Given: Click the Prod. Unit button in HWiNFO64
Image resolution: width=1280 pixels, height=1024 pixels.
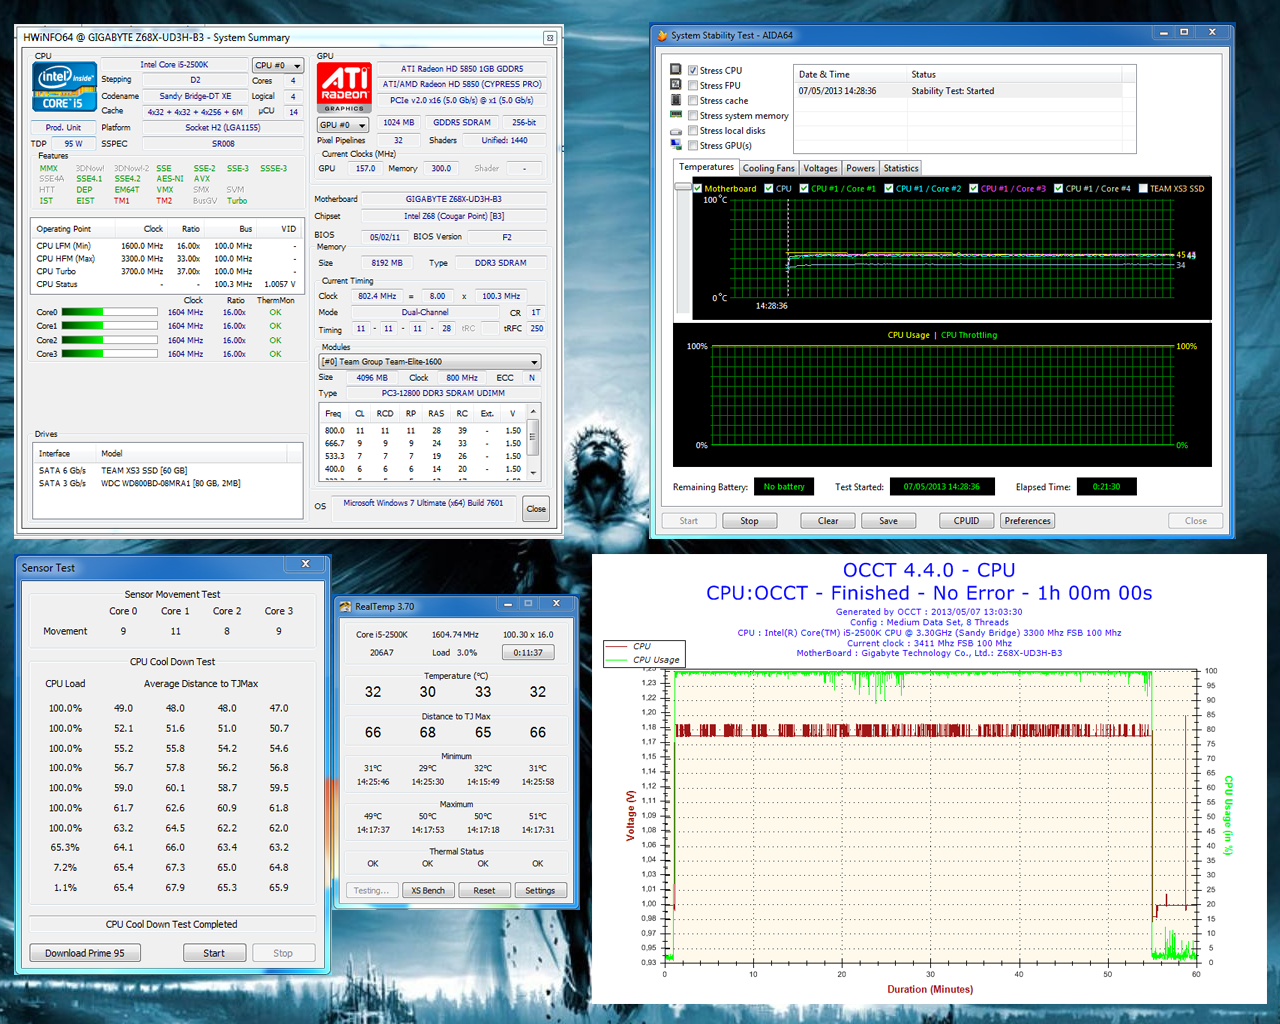Looking at the screenshot, I should (63, 128).
